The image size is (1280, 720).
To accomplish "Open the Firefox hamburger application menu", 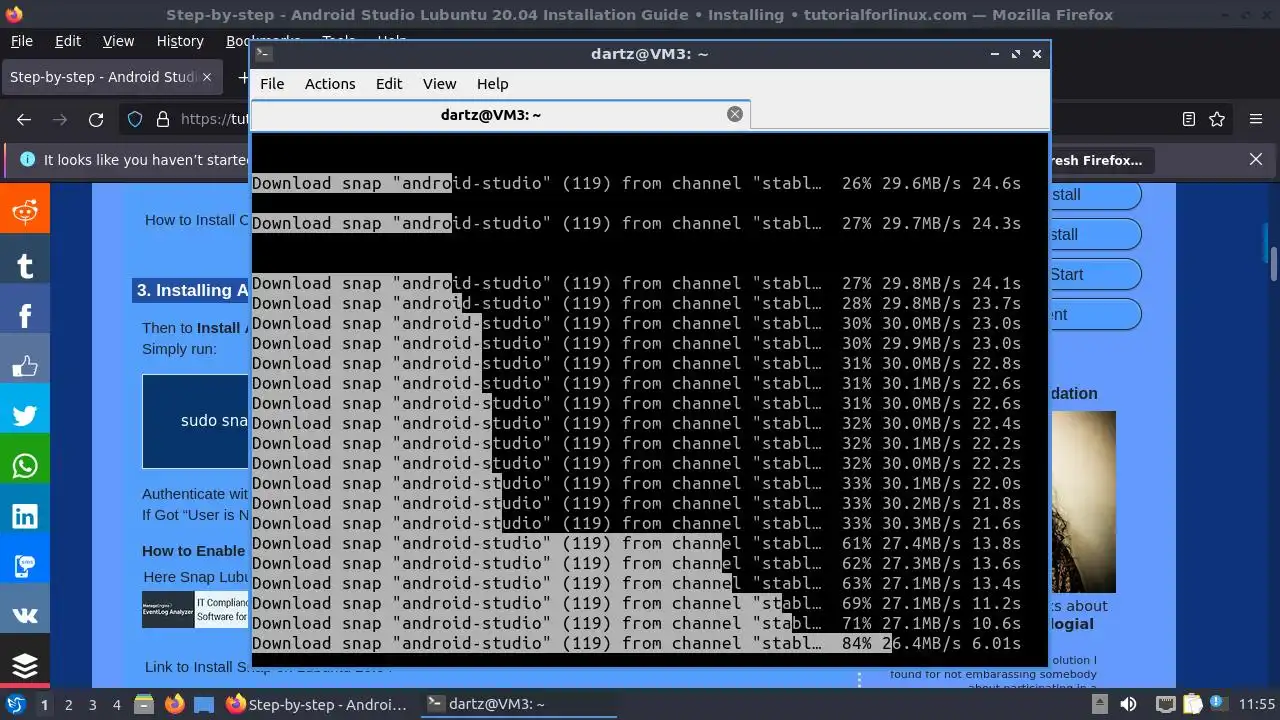I will (1256, 119).
